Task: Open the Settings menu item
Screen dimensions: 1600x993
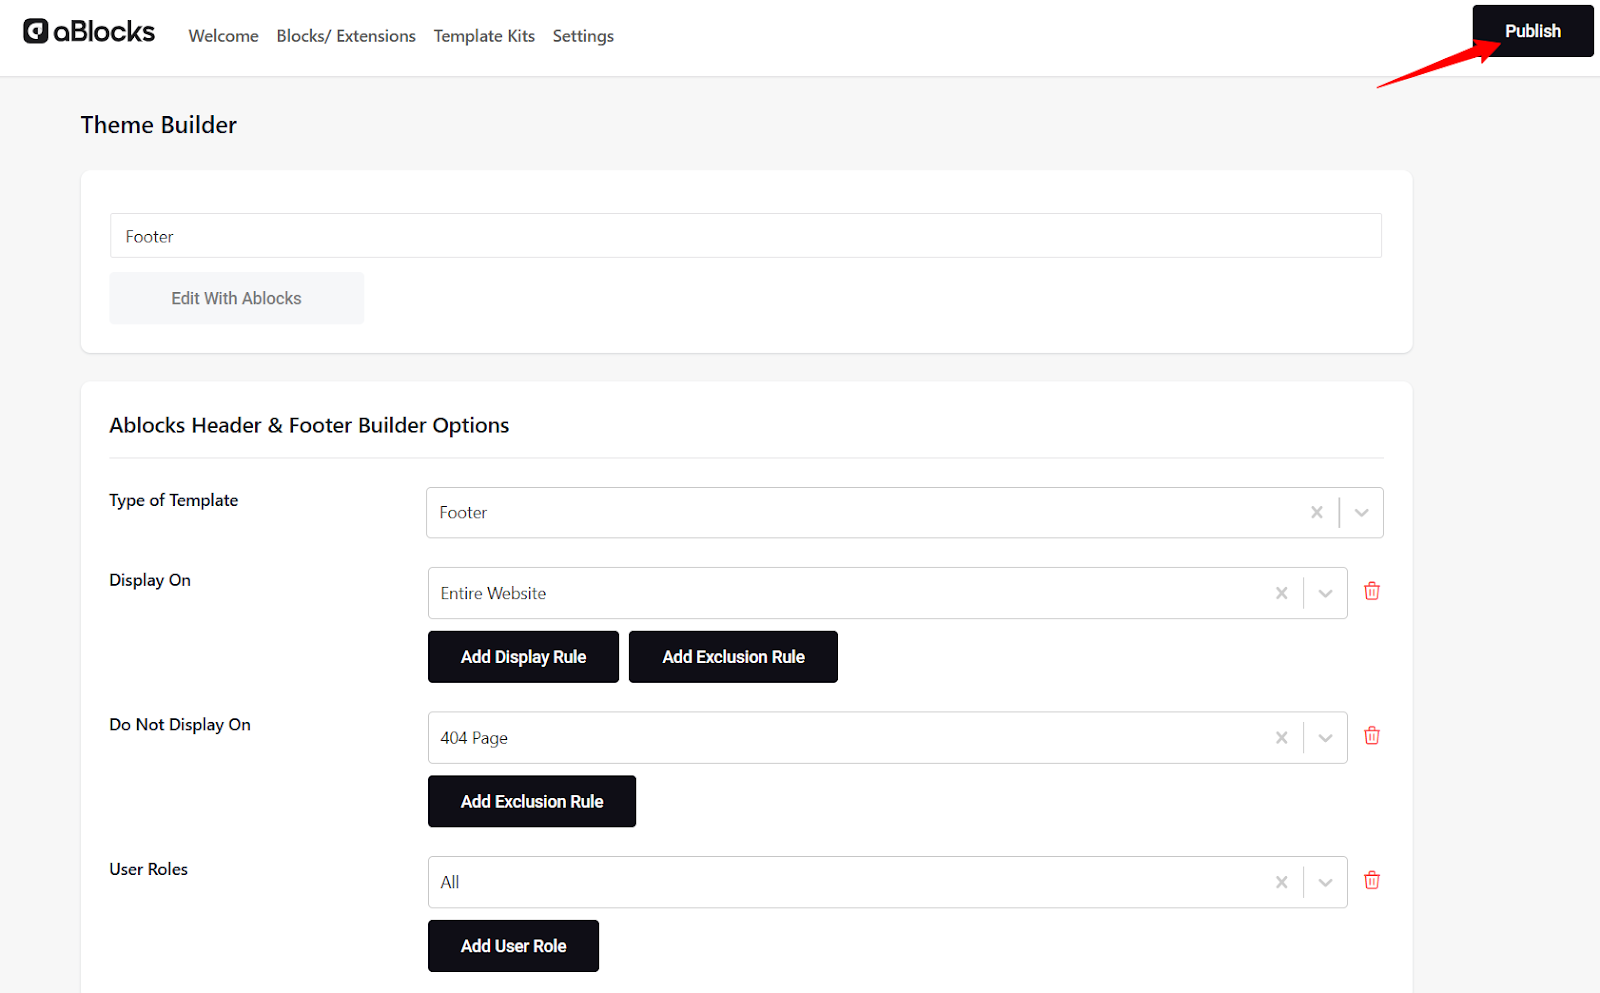Action: pyautogui.click(x=583, y=36)
